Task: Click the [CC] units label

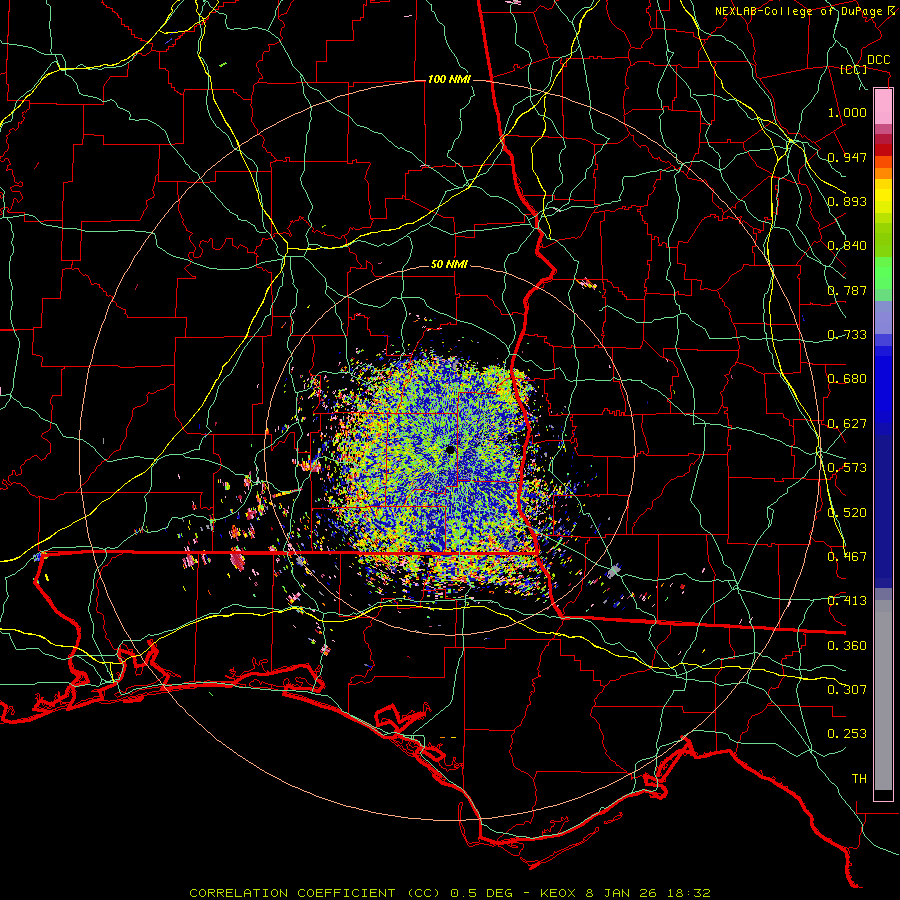Action: (854, 69)
